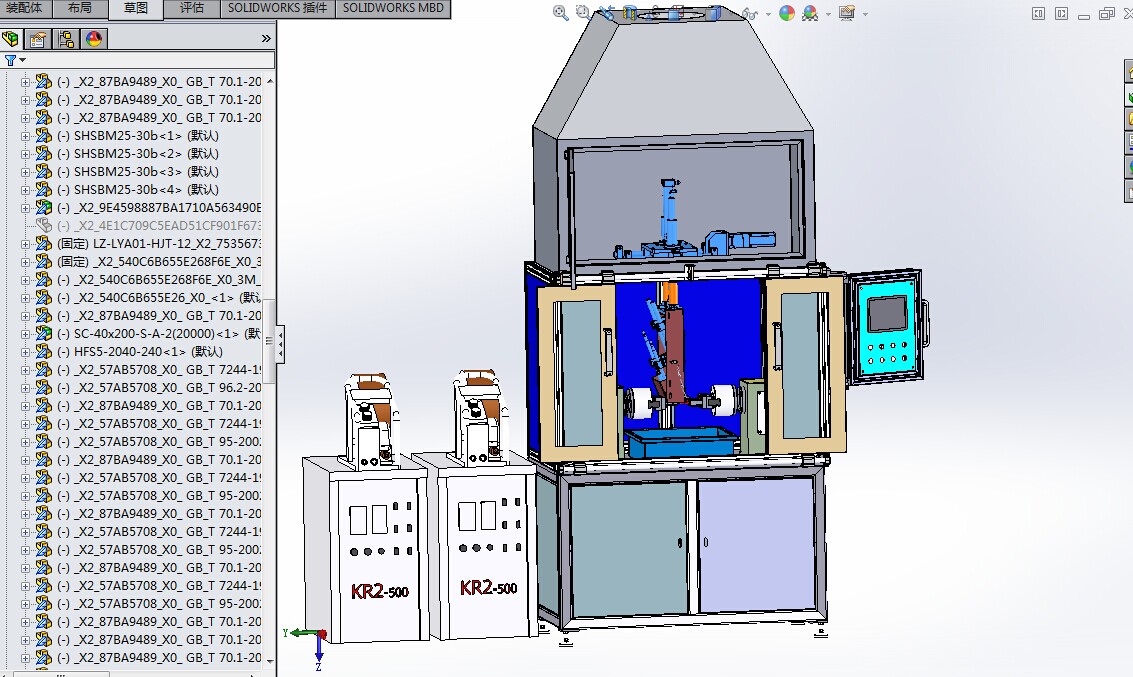Image resolution: width=1133 pixels, height=677 pixels.
Task: Expand the manager panel tabs chevron
Action: click(266, 39)
